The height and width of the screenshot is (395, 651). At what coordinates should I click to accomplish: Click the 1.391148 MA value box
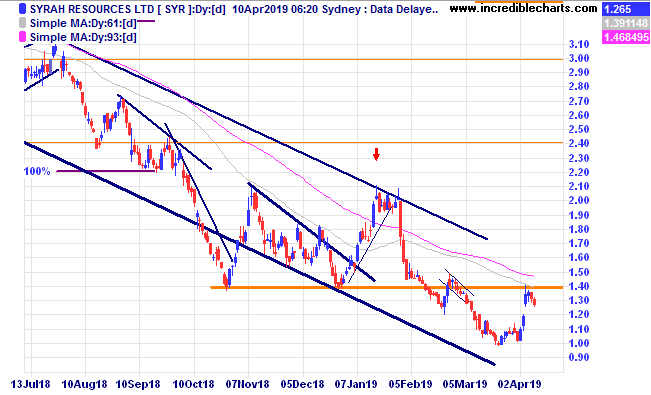[x=625, y=23]
